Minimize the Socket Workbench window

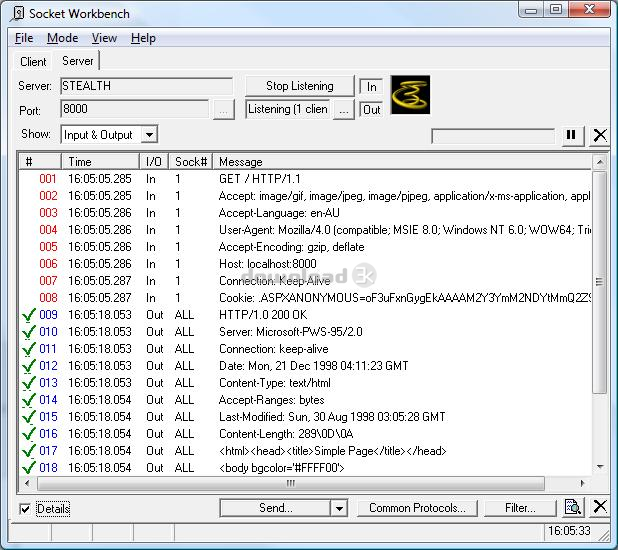pyautogui.click(x=531, y=9)
